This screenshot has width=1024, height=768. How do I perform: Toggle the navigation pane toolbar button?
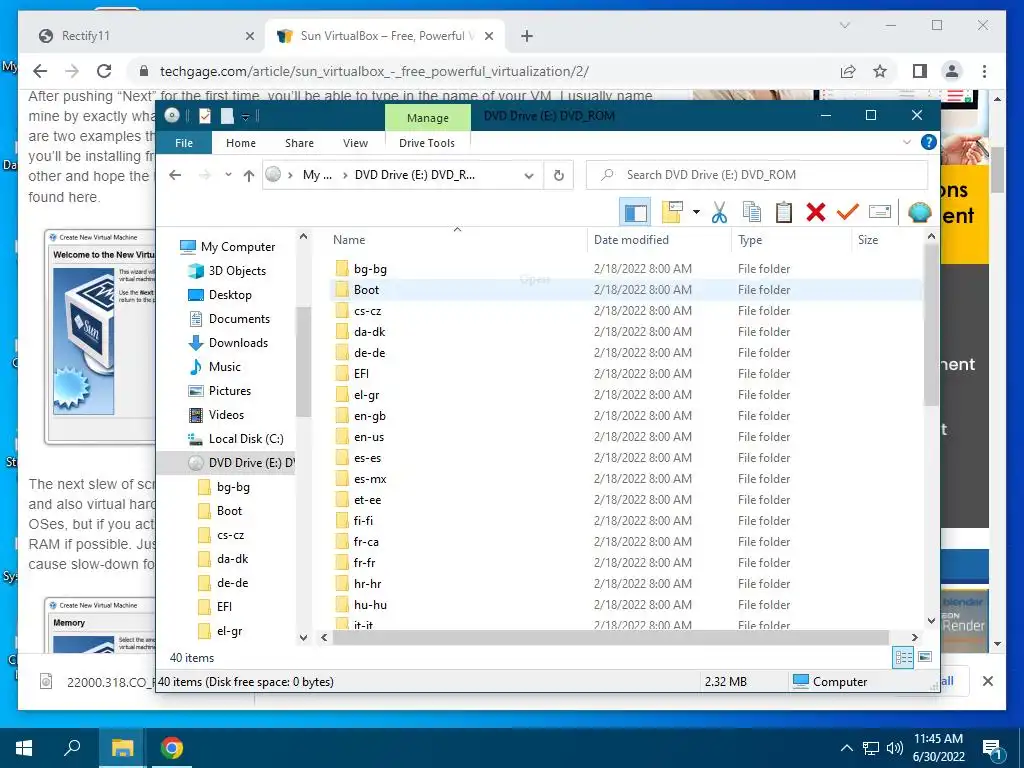(x=634, y=212)
